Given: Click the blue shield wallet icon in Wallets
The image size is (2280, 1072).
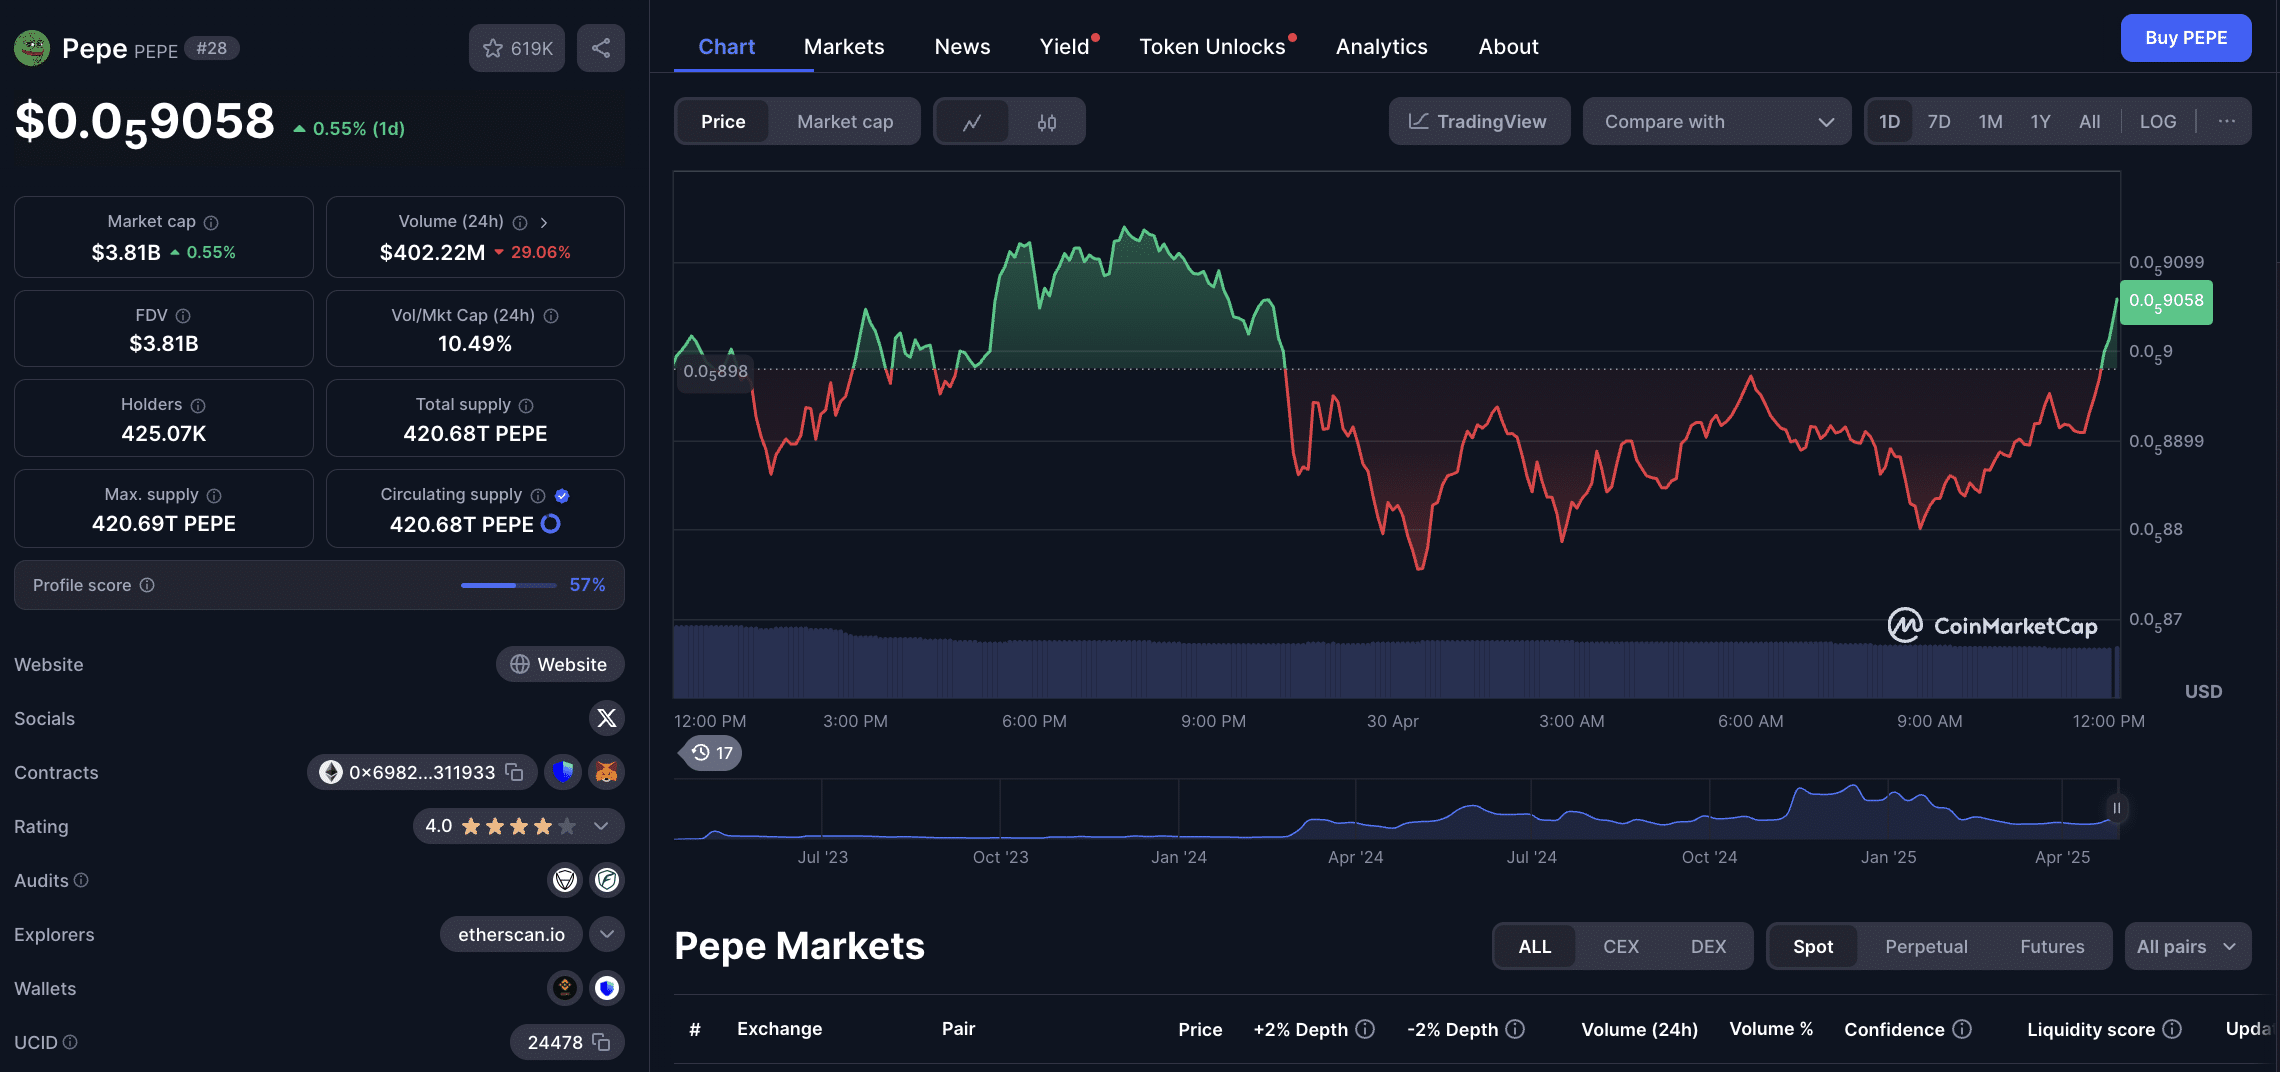Looking at the screenshot, I should tap(607, 988).
